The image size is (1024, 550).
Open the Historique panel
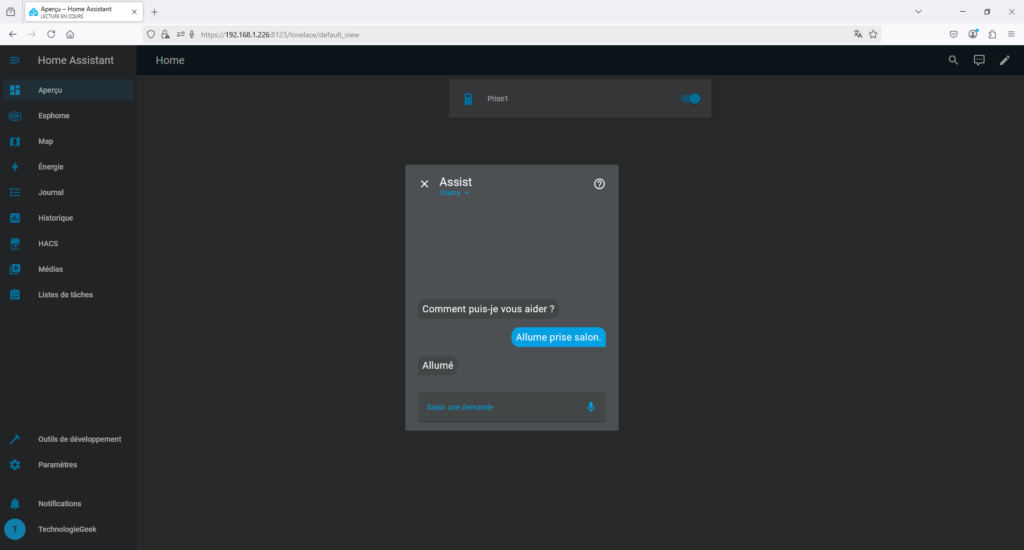(68, 218)
